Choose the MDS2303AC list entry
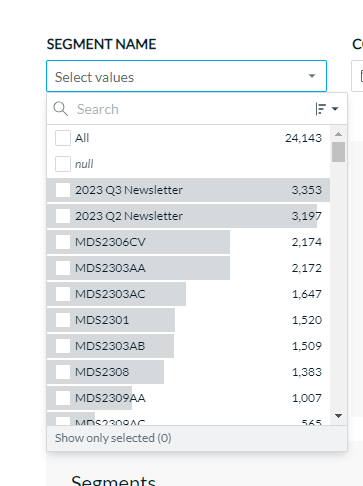 click(188, 294)
